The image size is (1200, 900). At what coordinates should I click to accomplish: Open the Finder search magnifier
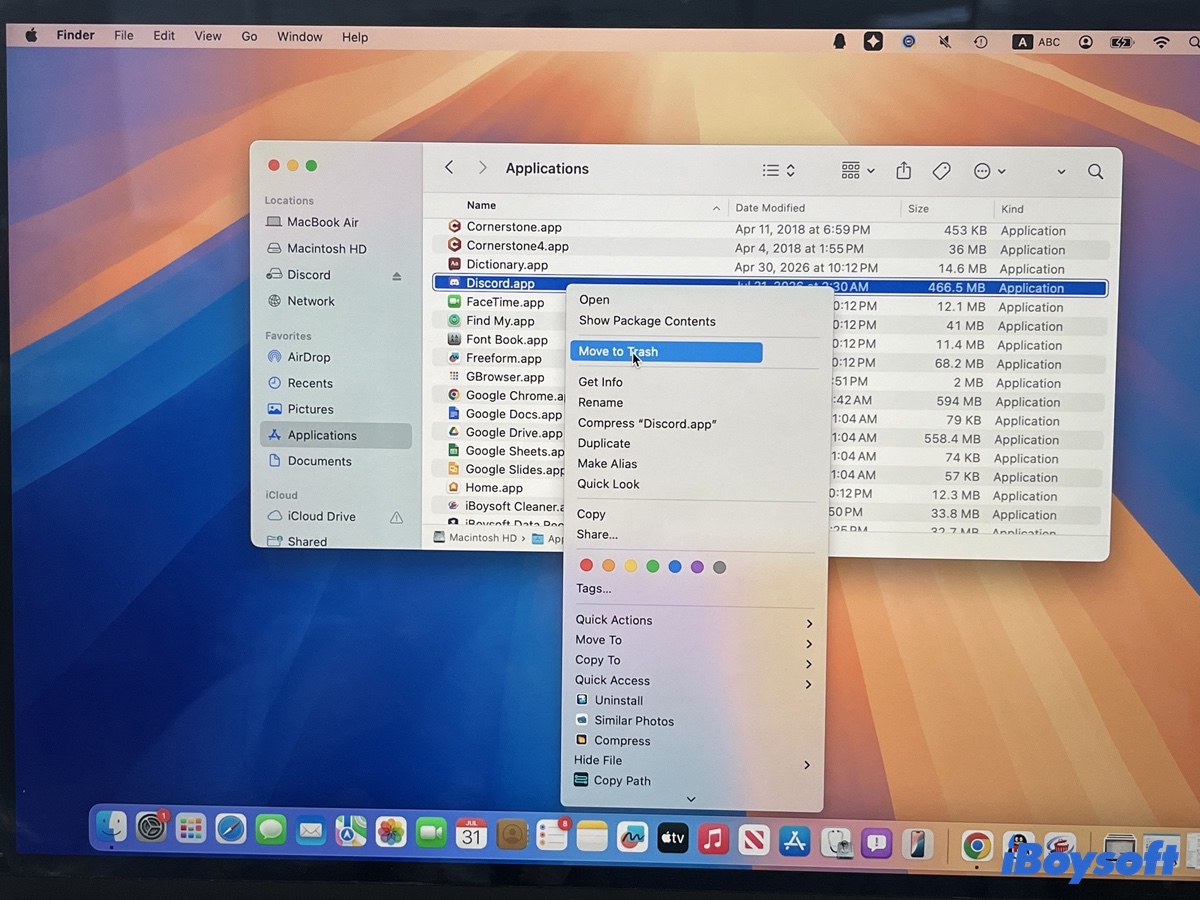[x=1095, y=171]
